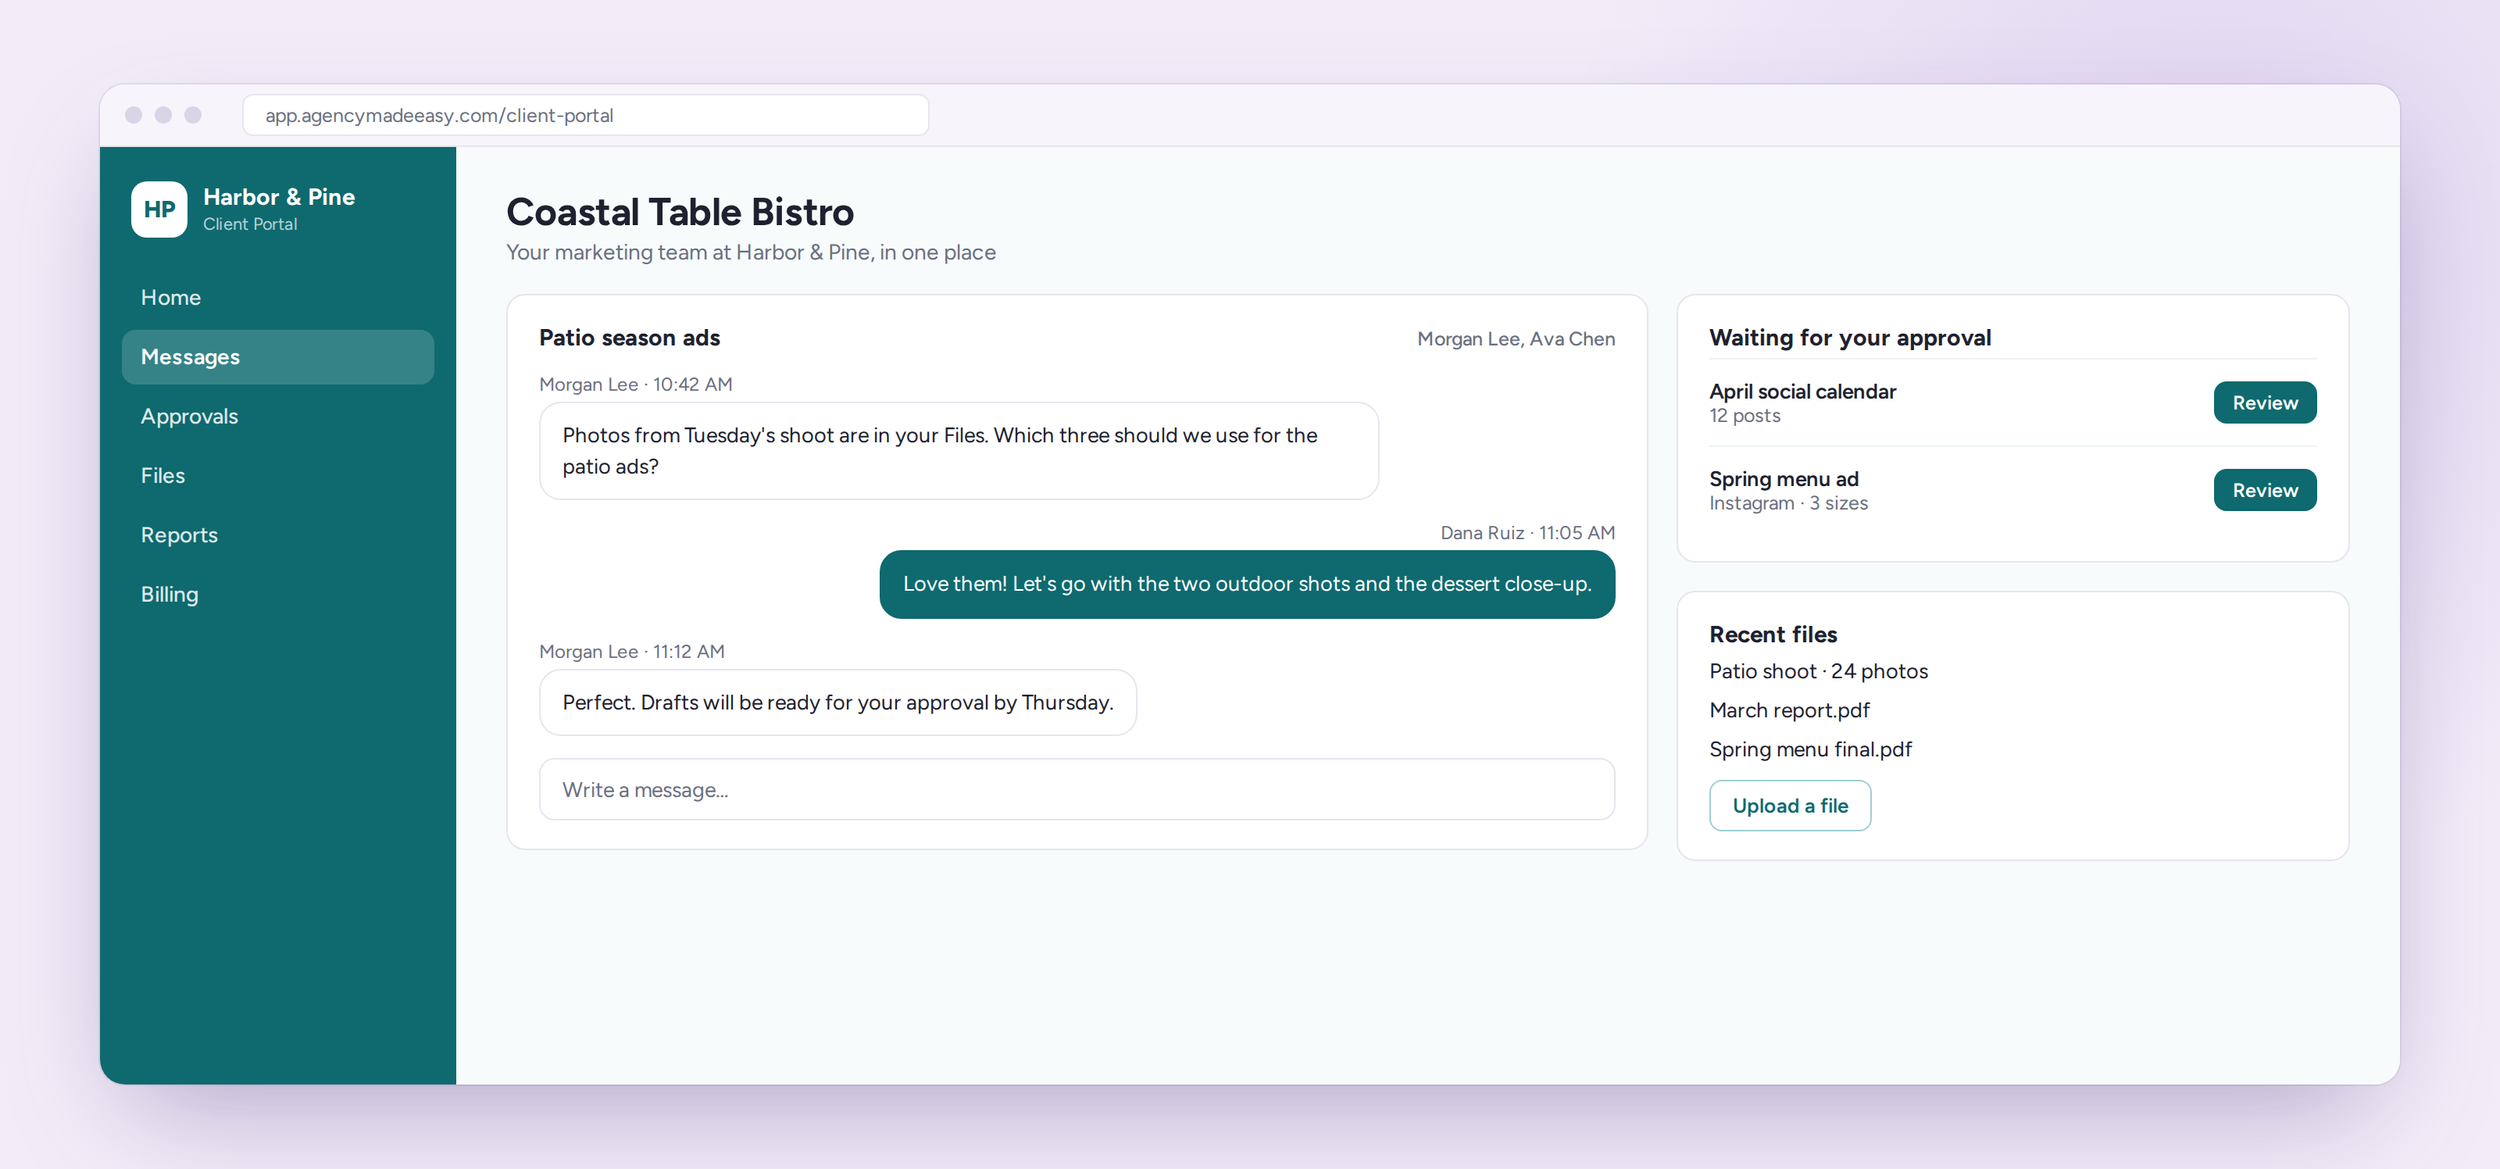Click the browser address bar
The image size is (2500, 1169).
pos(585,115)
